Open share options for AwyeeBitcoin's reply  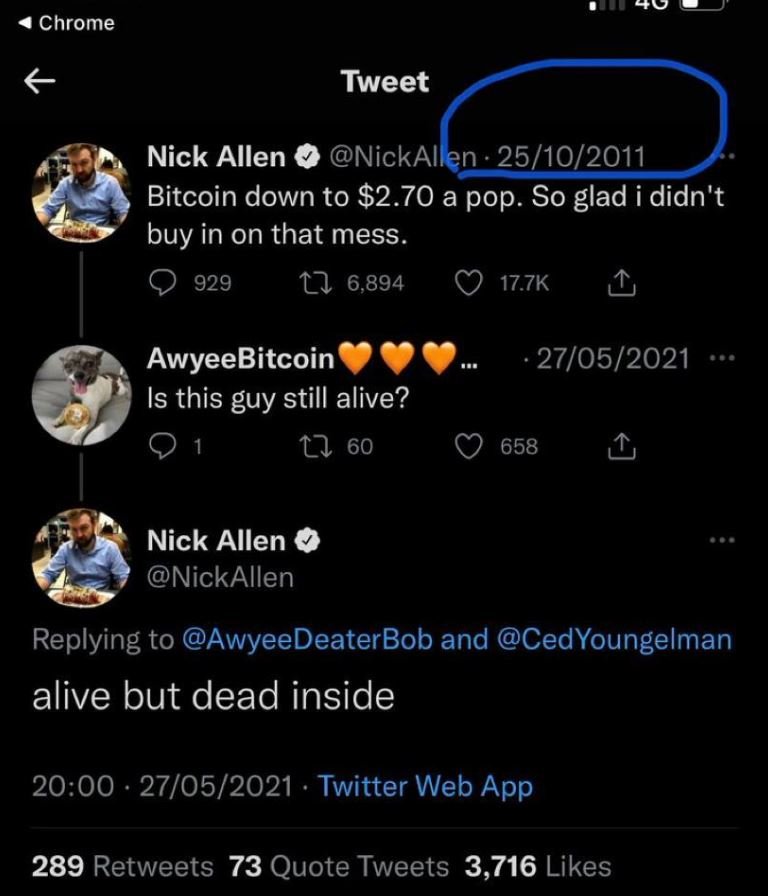(x=622, y=446)
